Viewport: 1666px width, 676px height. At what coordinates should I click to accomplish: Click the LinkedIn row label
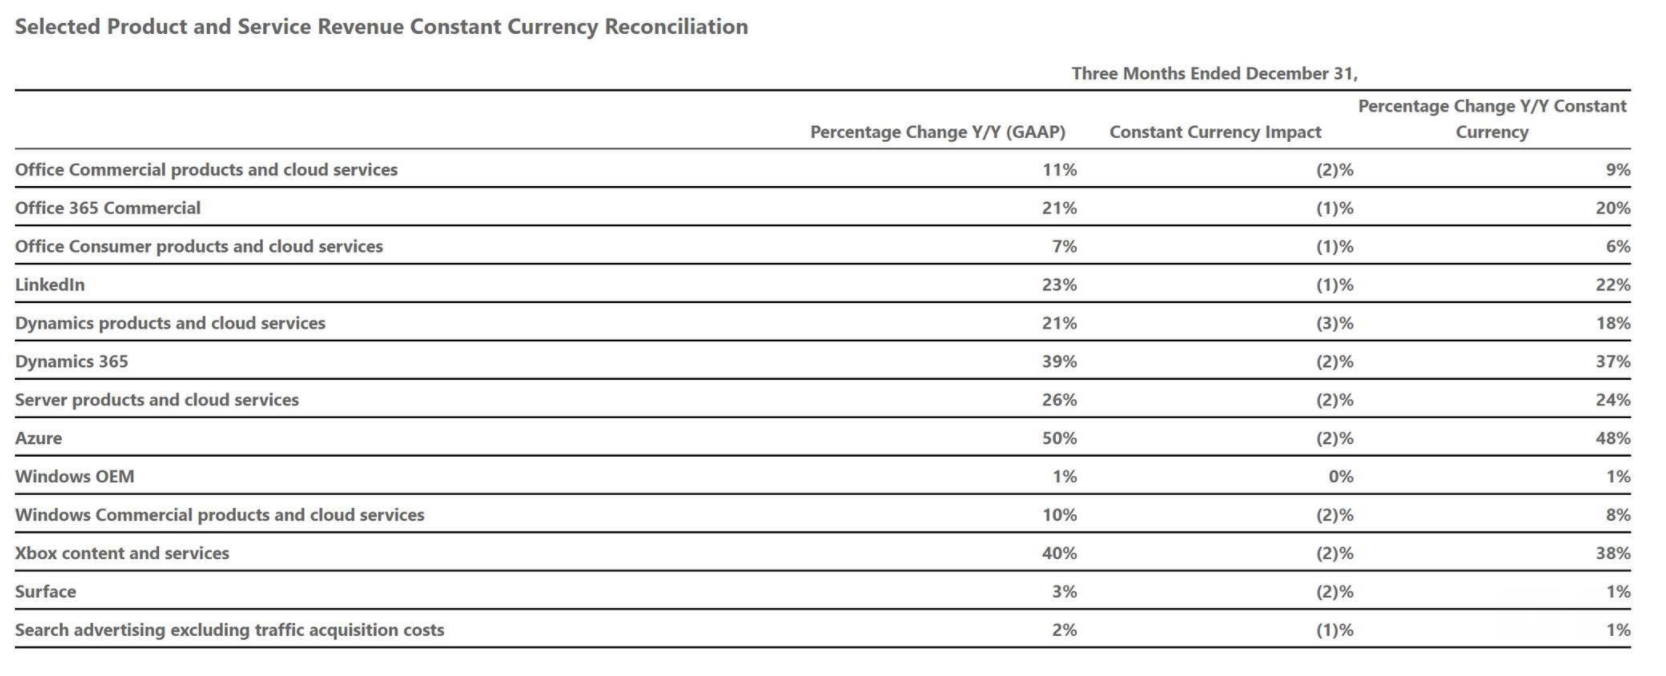click(x=50, y=285)
